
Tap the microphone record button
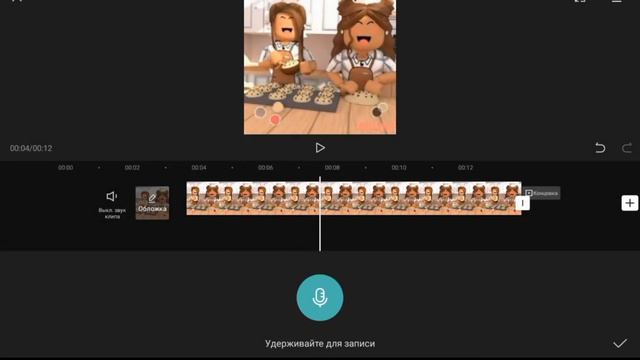coord(320,298)
